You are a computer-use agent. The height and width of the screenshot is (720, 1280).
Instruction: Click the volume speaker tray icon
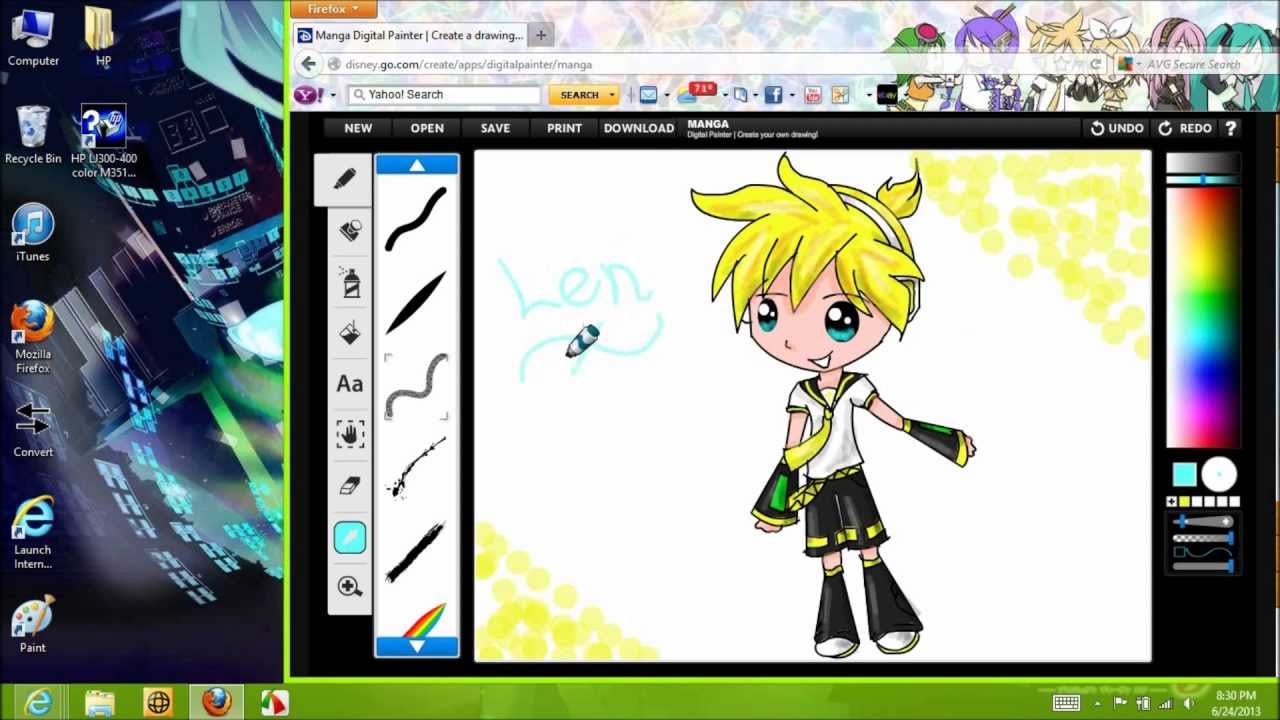click(1189, 703)
